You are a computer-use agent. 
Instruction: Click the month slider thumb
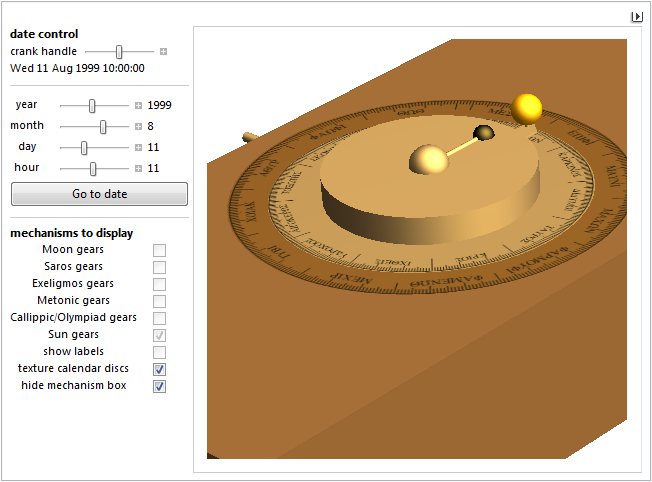(x=103, y=126)
